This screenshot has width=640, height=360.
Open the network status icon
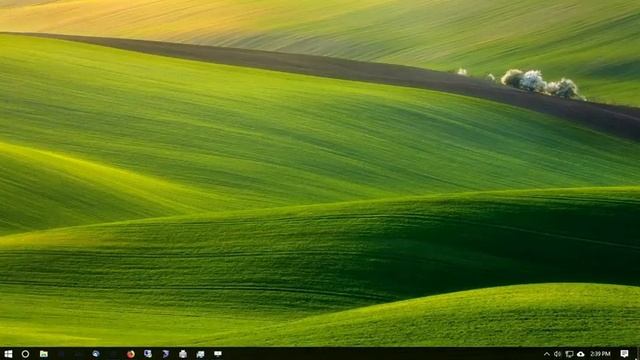(569, 354)
